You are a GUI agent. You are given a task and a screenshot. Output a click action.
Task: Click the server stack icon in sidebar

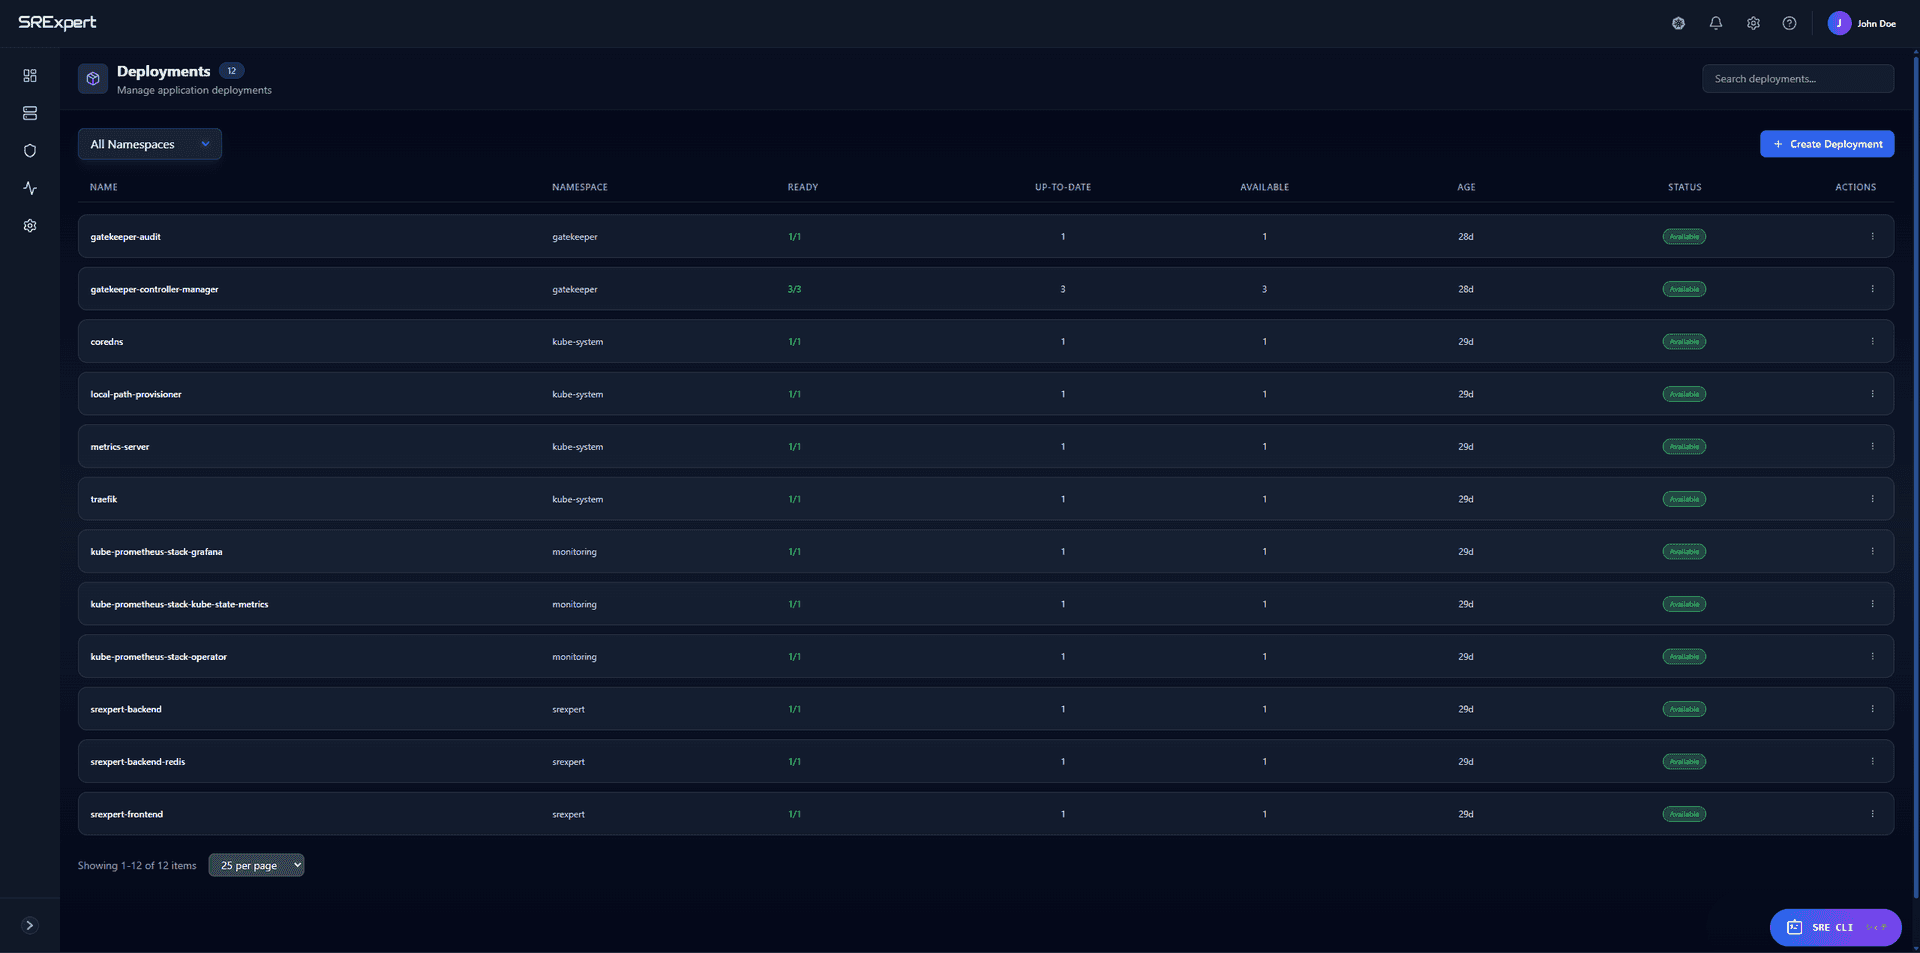[30, 113]
